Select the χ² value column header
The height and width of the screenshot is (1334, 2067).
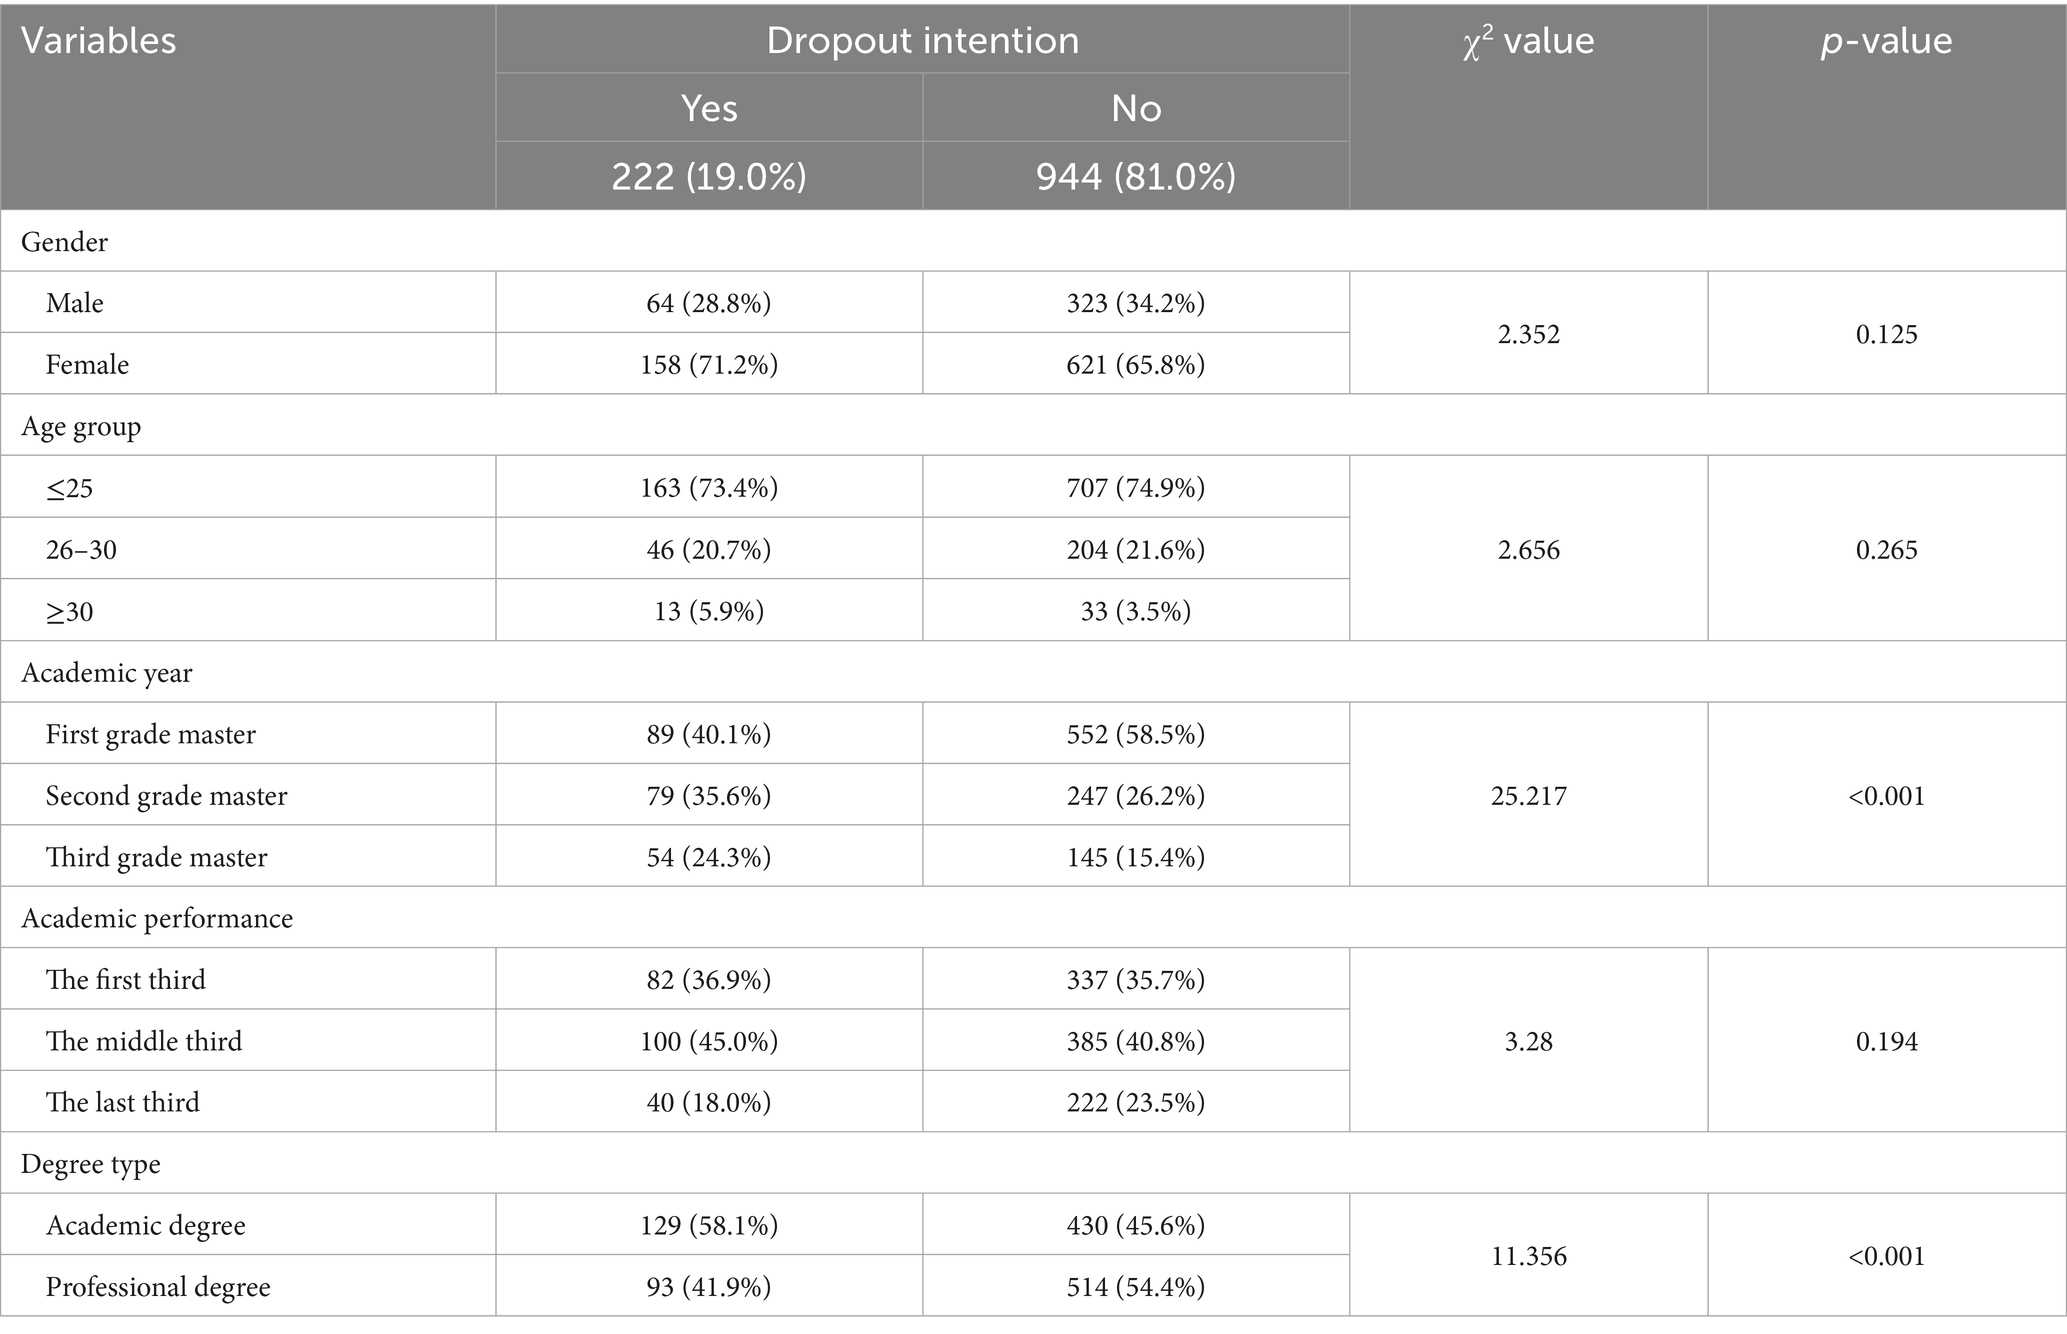[x=1528, y=41]
